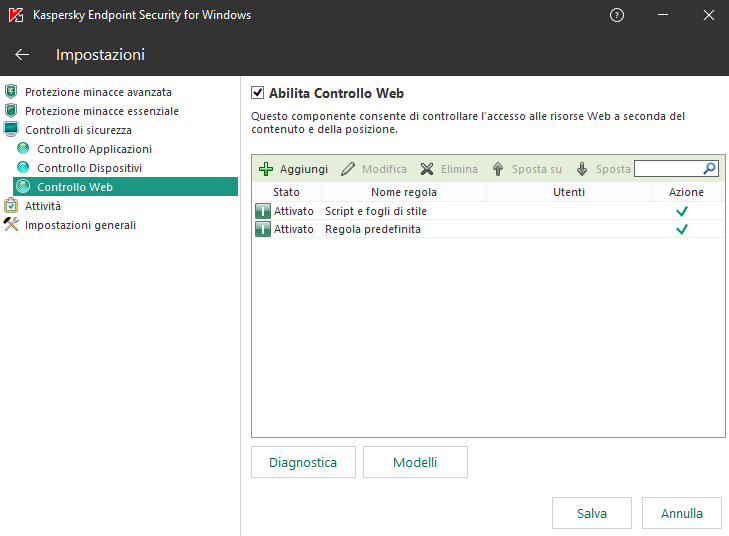Click the Modifica toolbar label
729x536 pixels.
[x=384, y=169]
